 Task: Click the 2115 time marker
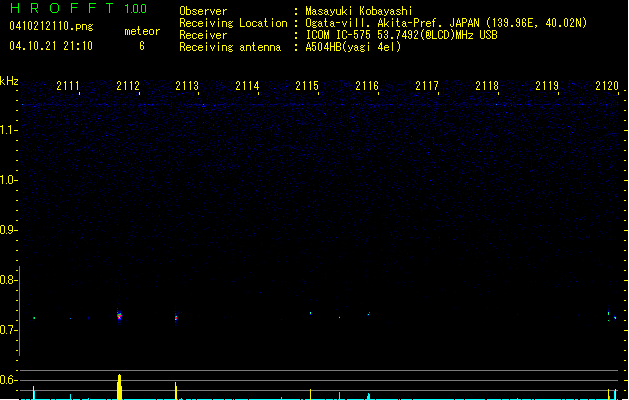[x=307, y=86]
